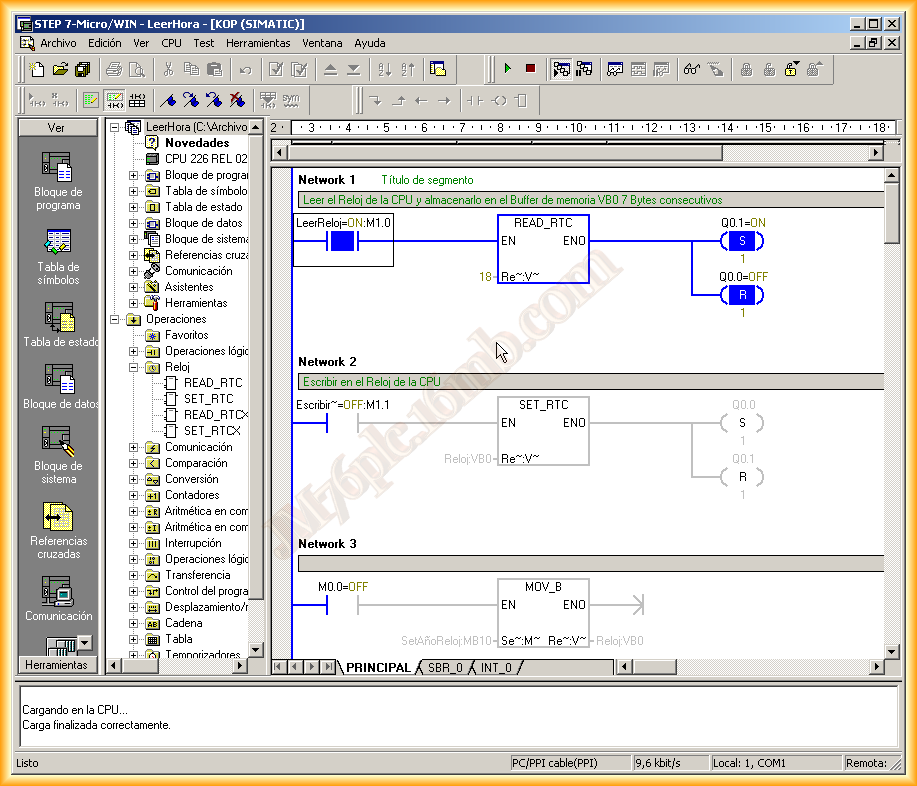Image resolution: width=917 pixels, height=786 pixels.
Task: Click the Open project folder icon
Action: [x=59, y=69]
